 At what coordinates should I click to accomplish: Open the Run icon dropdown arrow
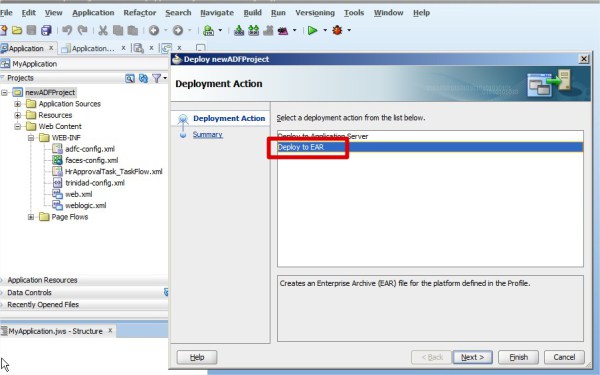tap(325, 30)
